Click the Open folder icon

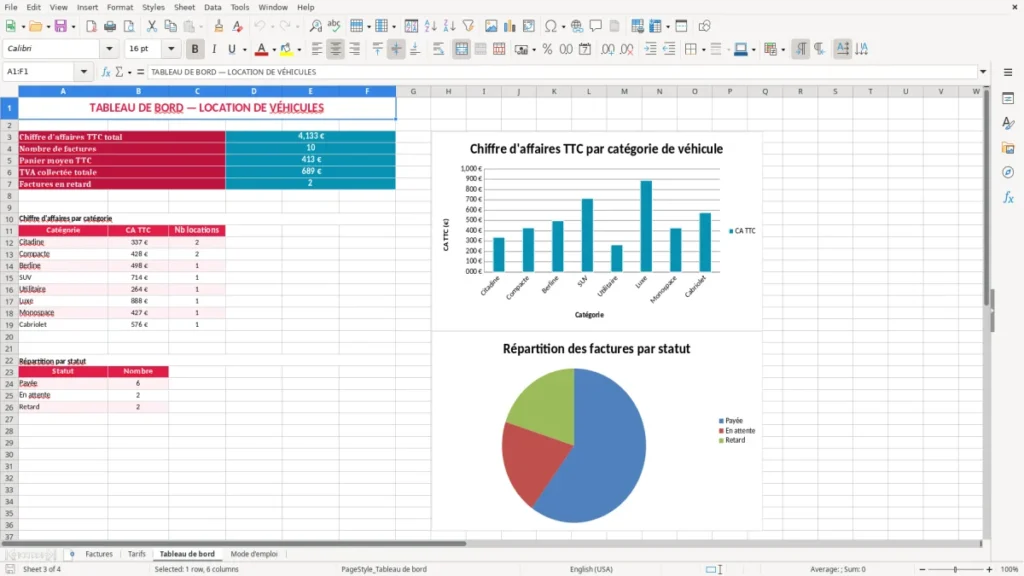coord(35,26)
